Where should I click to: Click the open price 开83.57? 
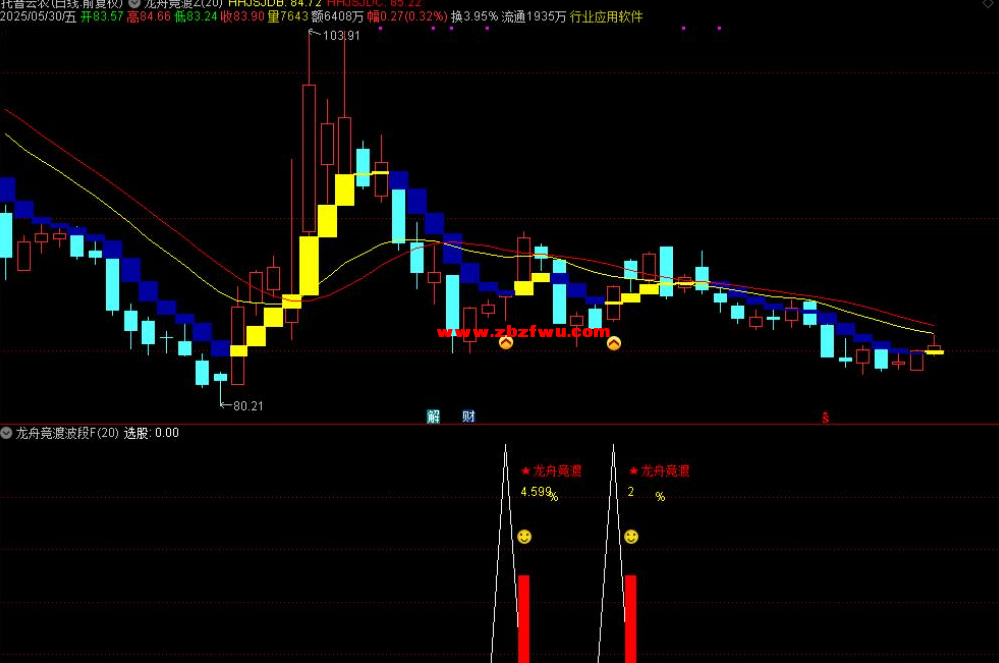tap(101, 17)
